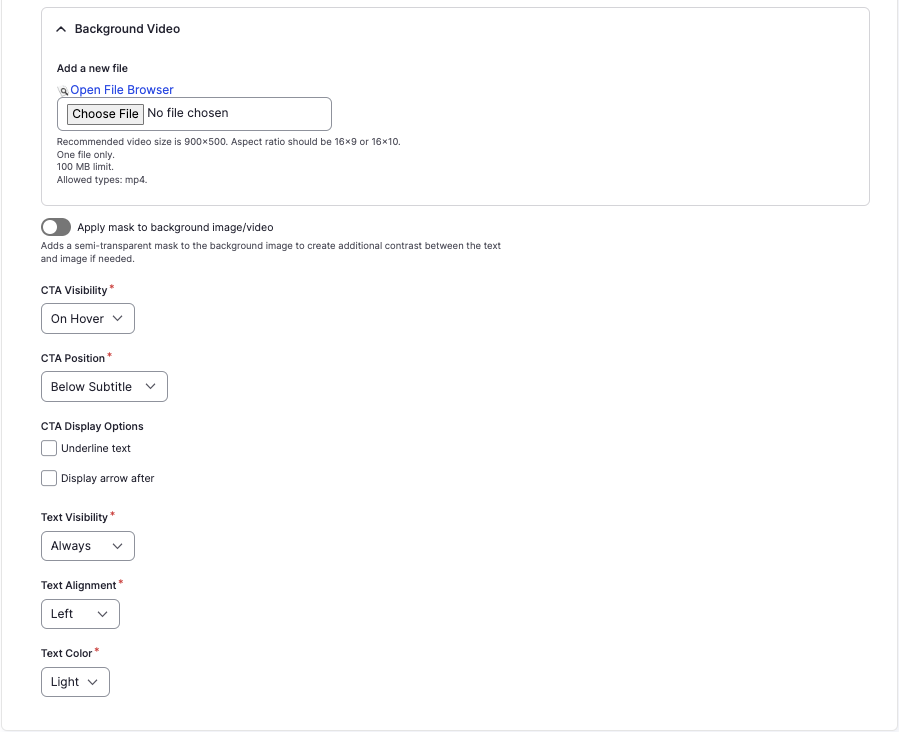
Task: Click the 'Underline text' label text
Action: tap(96, 448)
